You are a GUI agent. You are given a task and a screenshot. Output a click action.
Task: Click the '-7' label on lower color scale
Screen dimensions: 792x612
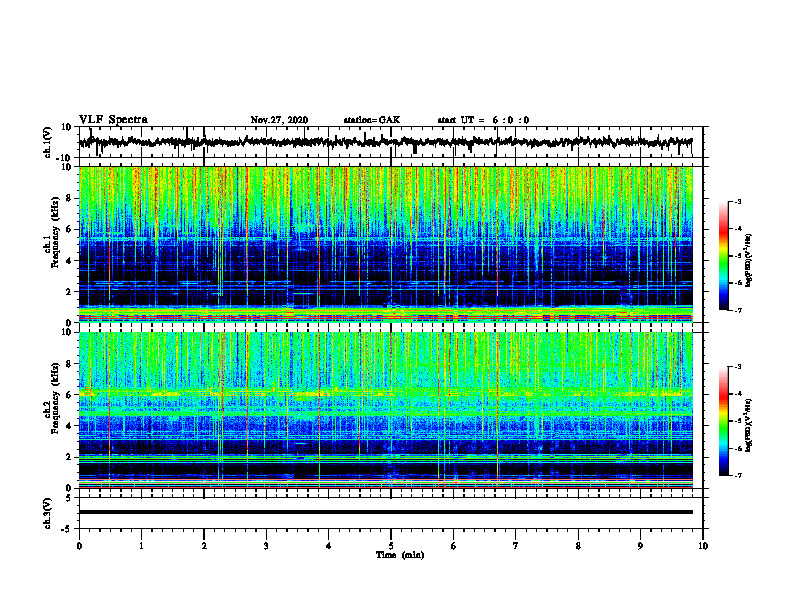click(737, 475)
